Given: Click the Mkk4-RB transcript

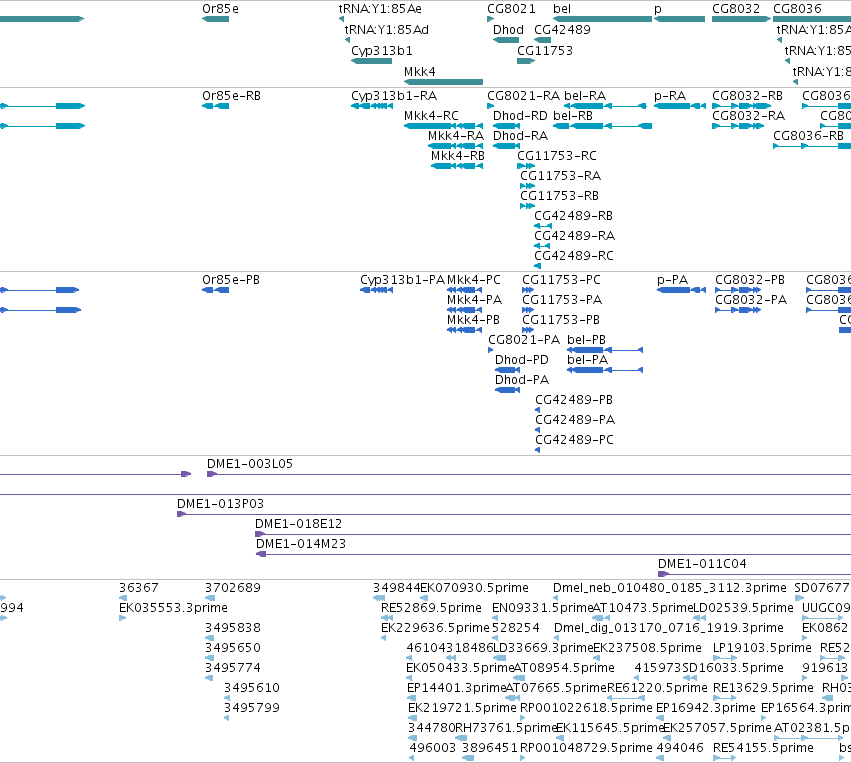Looking at the screenshot, I should click(x=456, y=166).
